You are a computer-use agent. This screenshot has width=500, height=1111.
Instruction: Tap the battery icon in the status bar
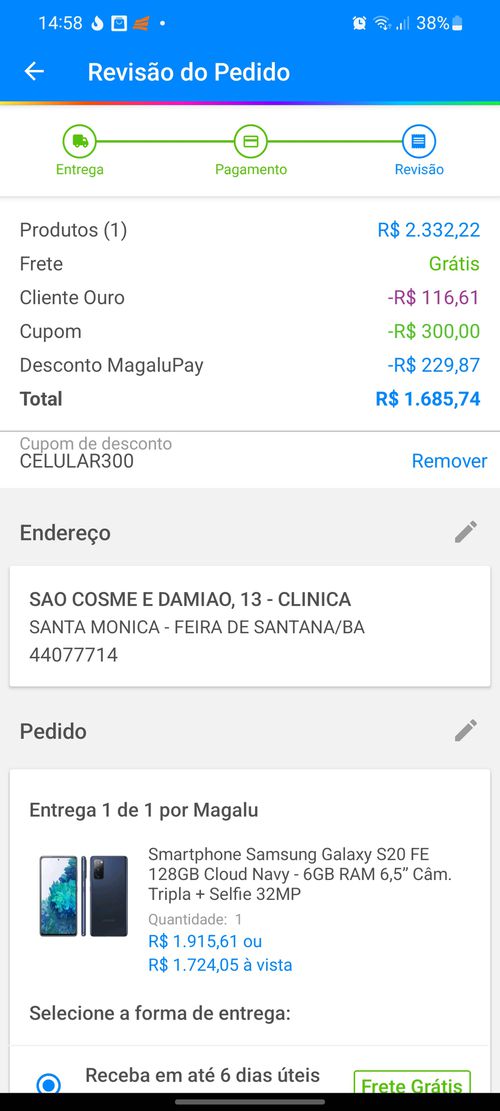click(458, 23)
